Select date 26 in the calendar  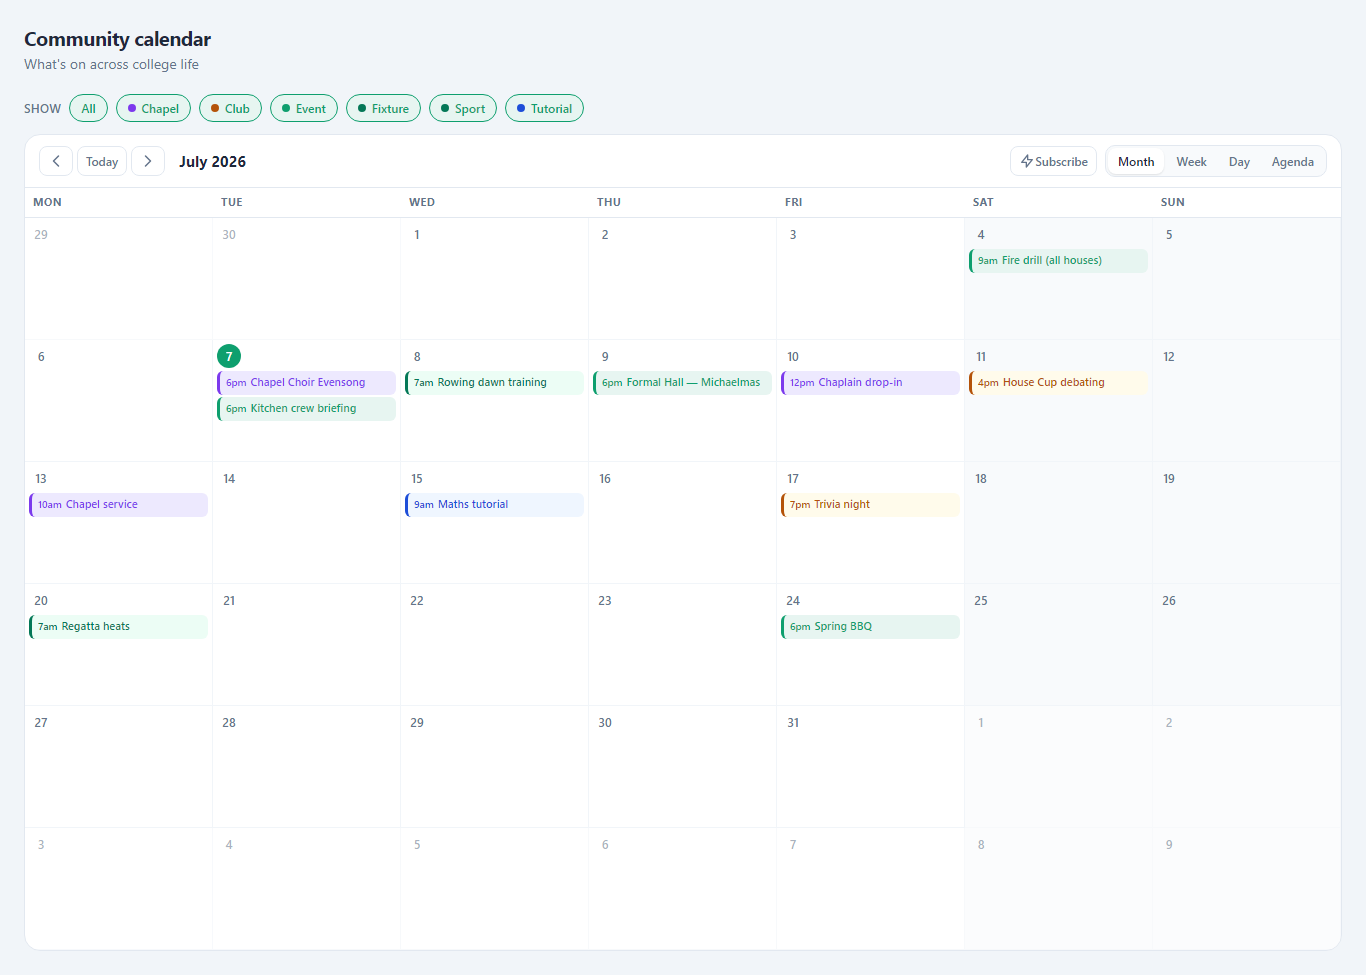point(1169,601)
